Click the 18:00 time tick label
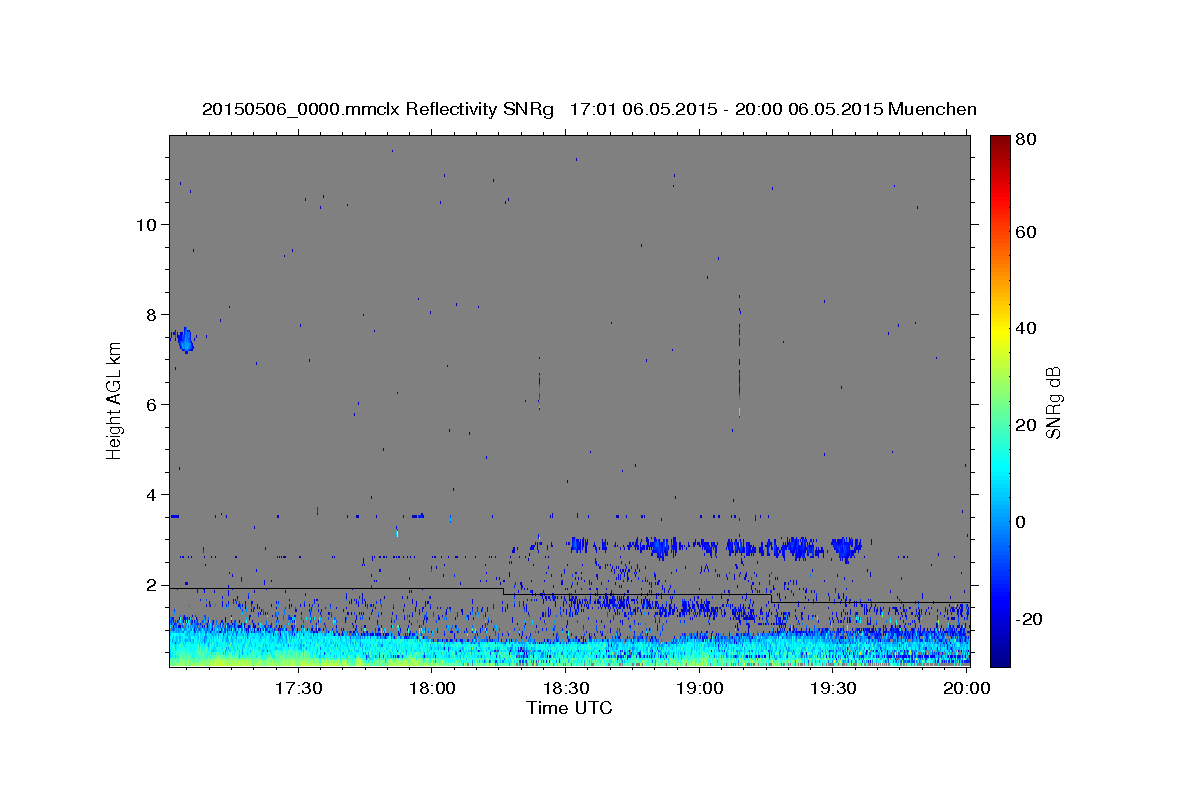 [x=433, y=689]
